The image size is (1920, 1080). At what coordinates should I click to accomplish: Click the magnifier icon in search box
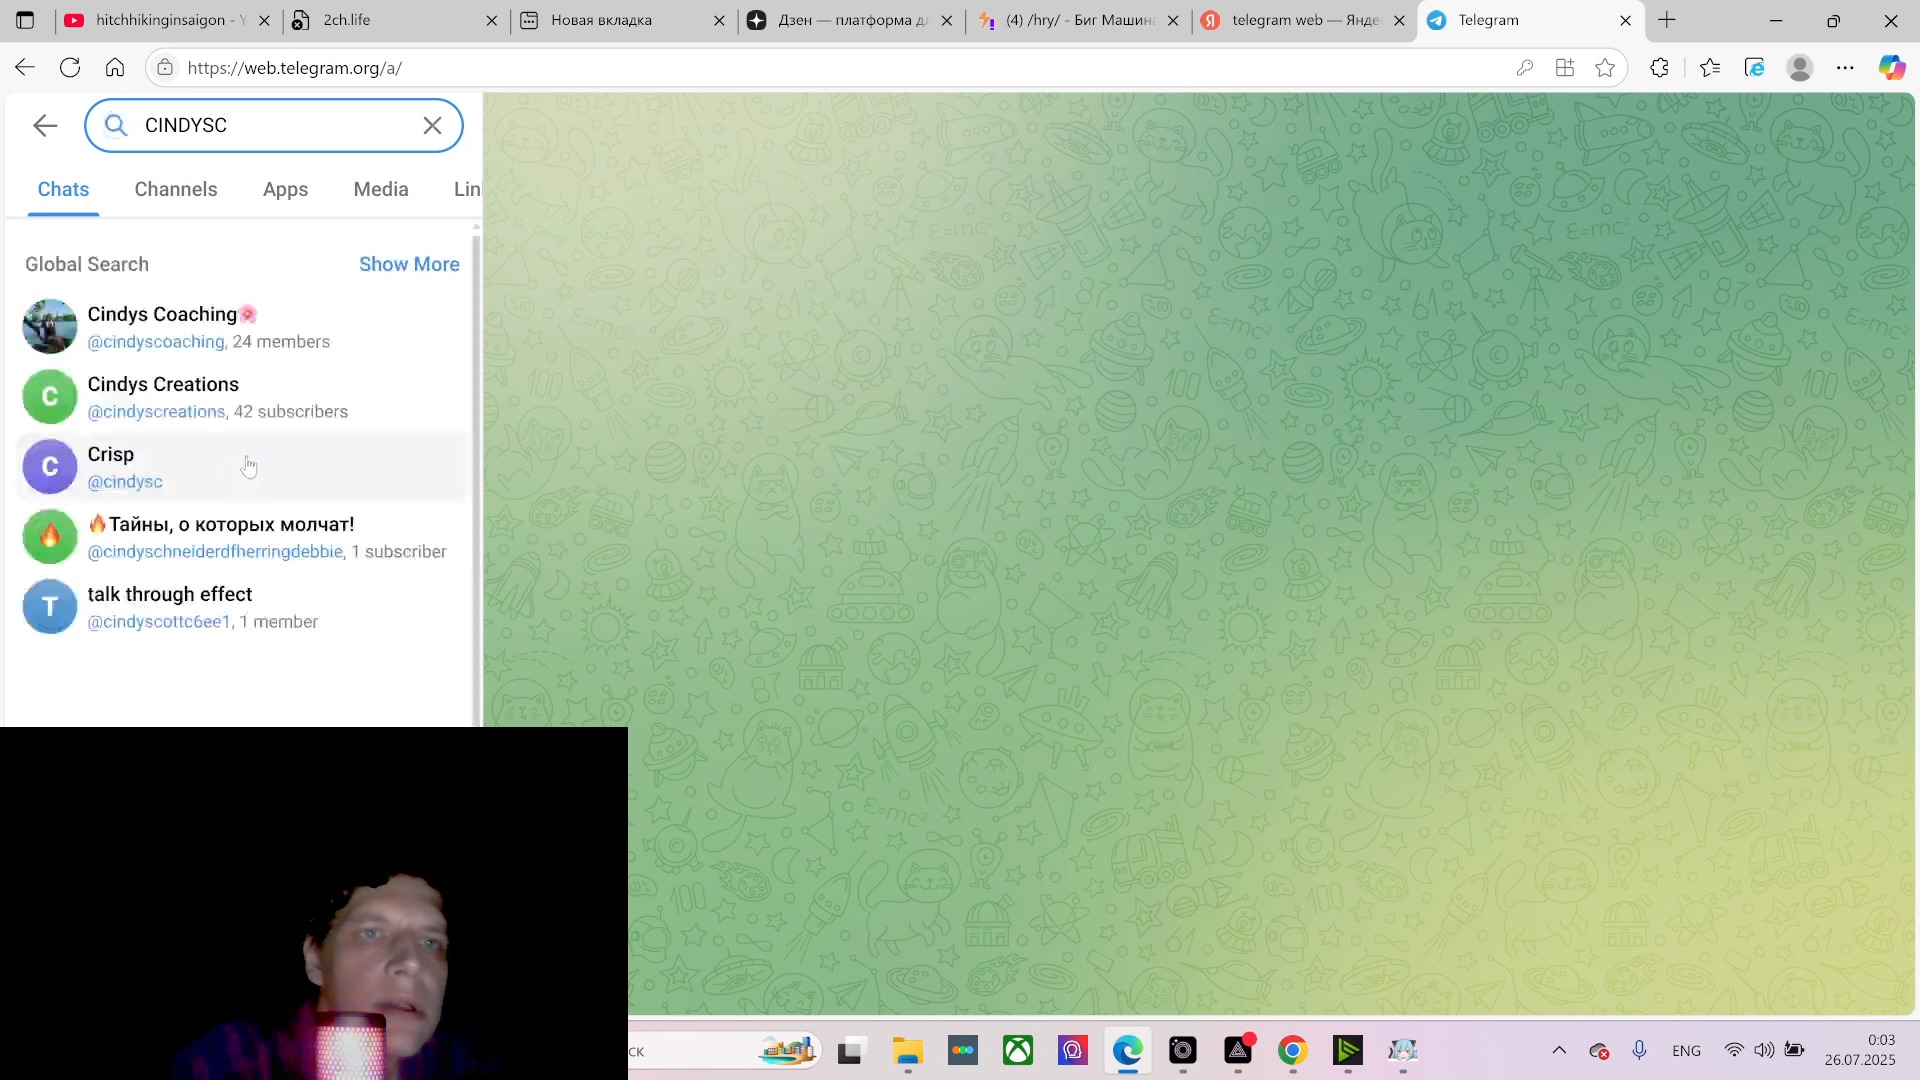[116, 125]
